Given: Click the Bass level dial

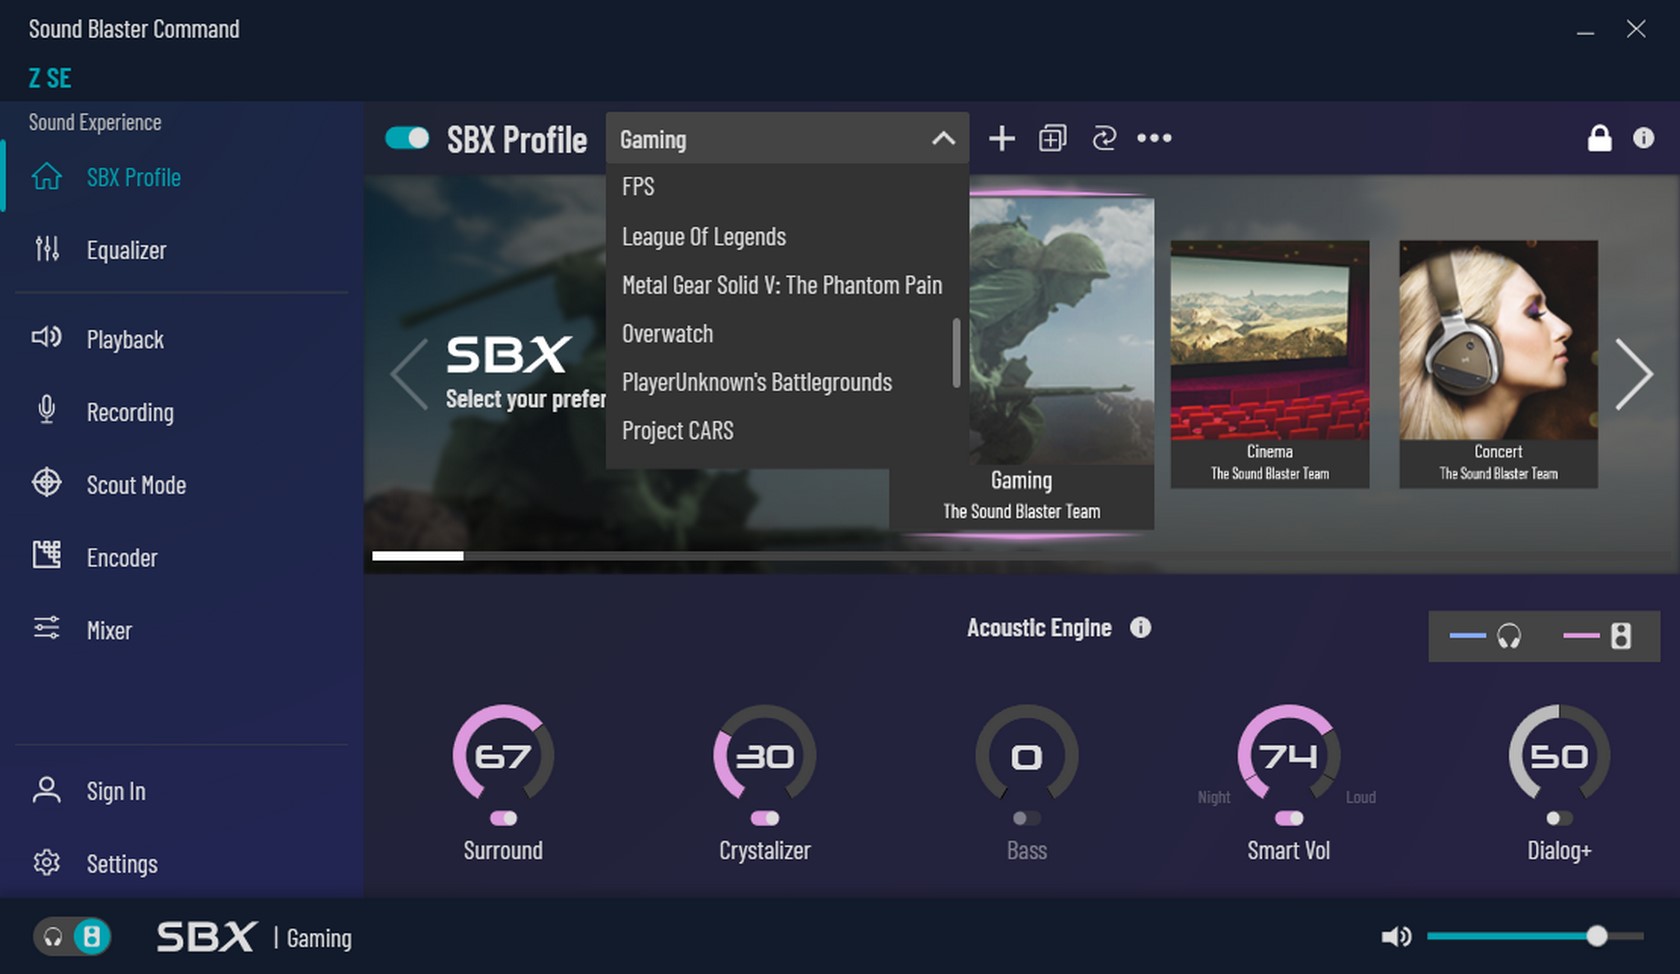Looking at the screenshot, I should coord(1027,754).
